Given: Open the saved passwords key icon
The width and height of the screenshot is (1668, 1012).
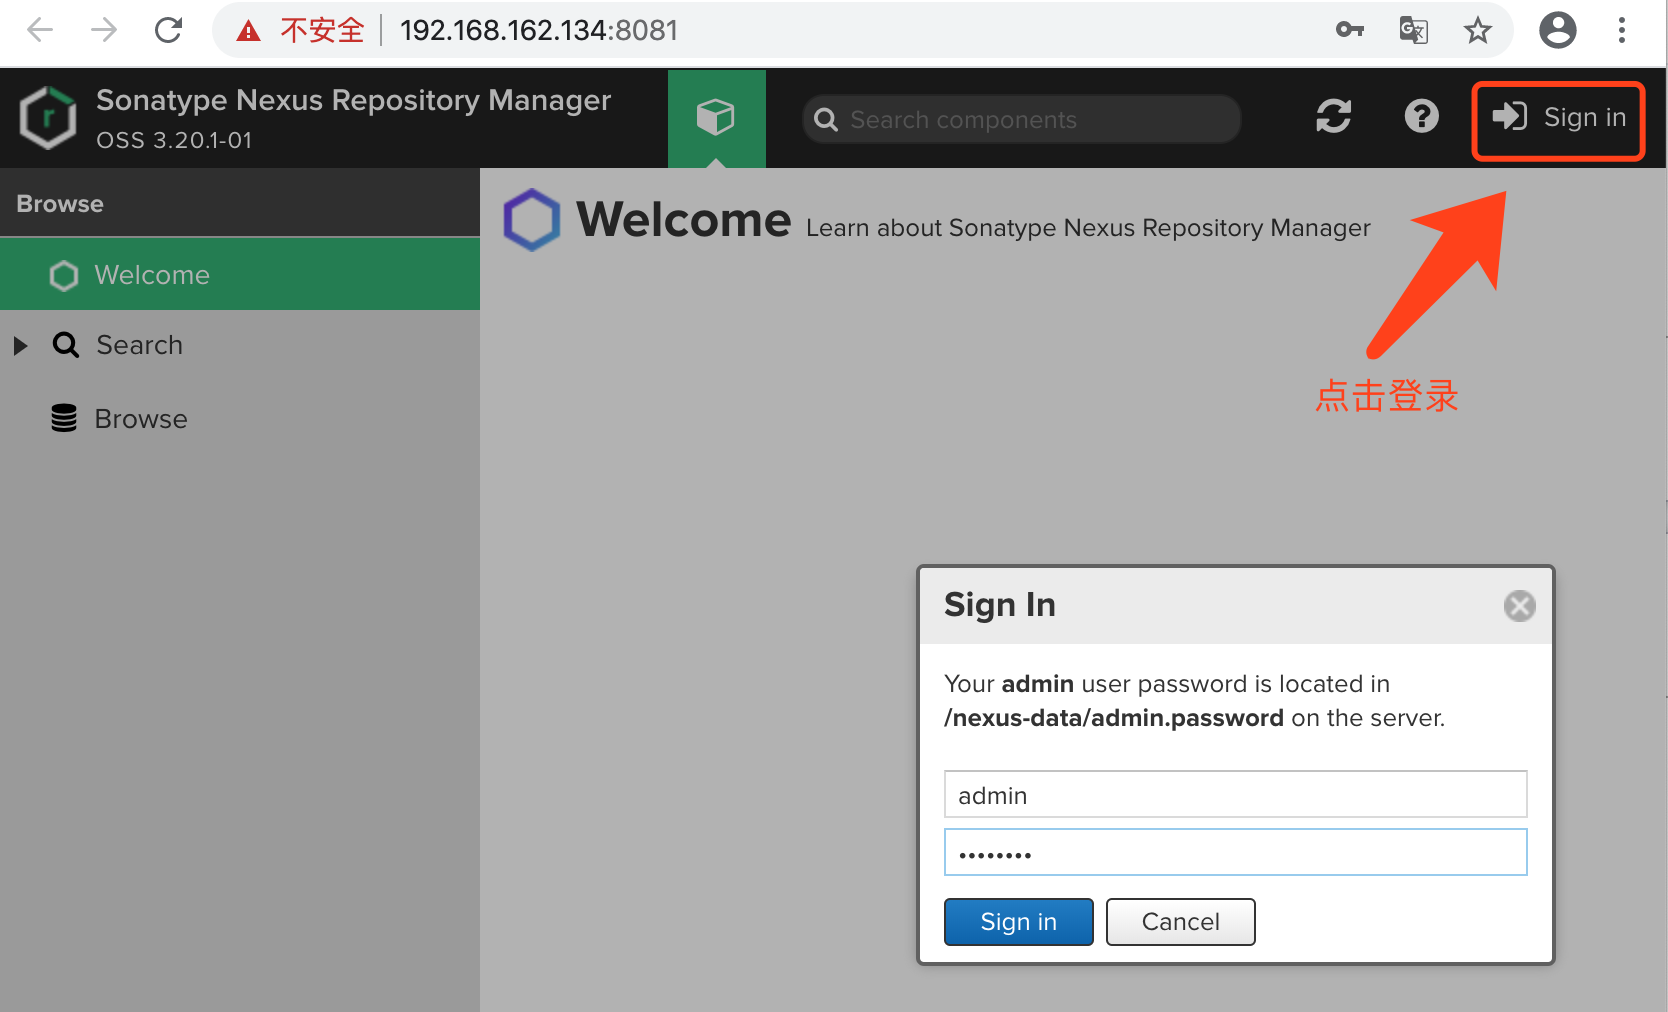Looking at the screenshot, I should [1350, 30].
